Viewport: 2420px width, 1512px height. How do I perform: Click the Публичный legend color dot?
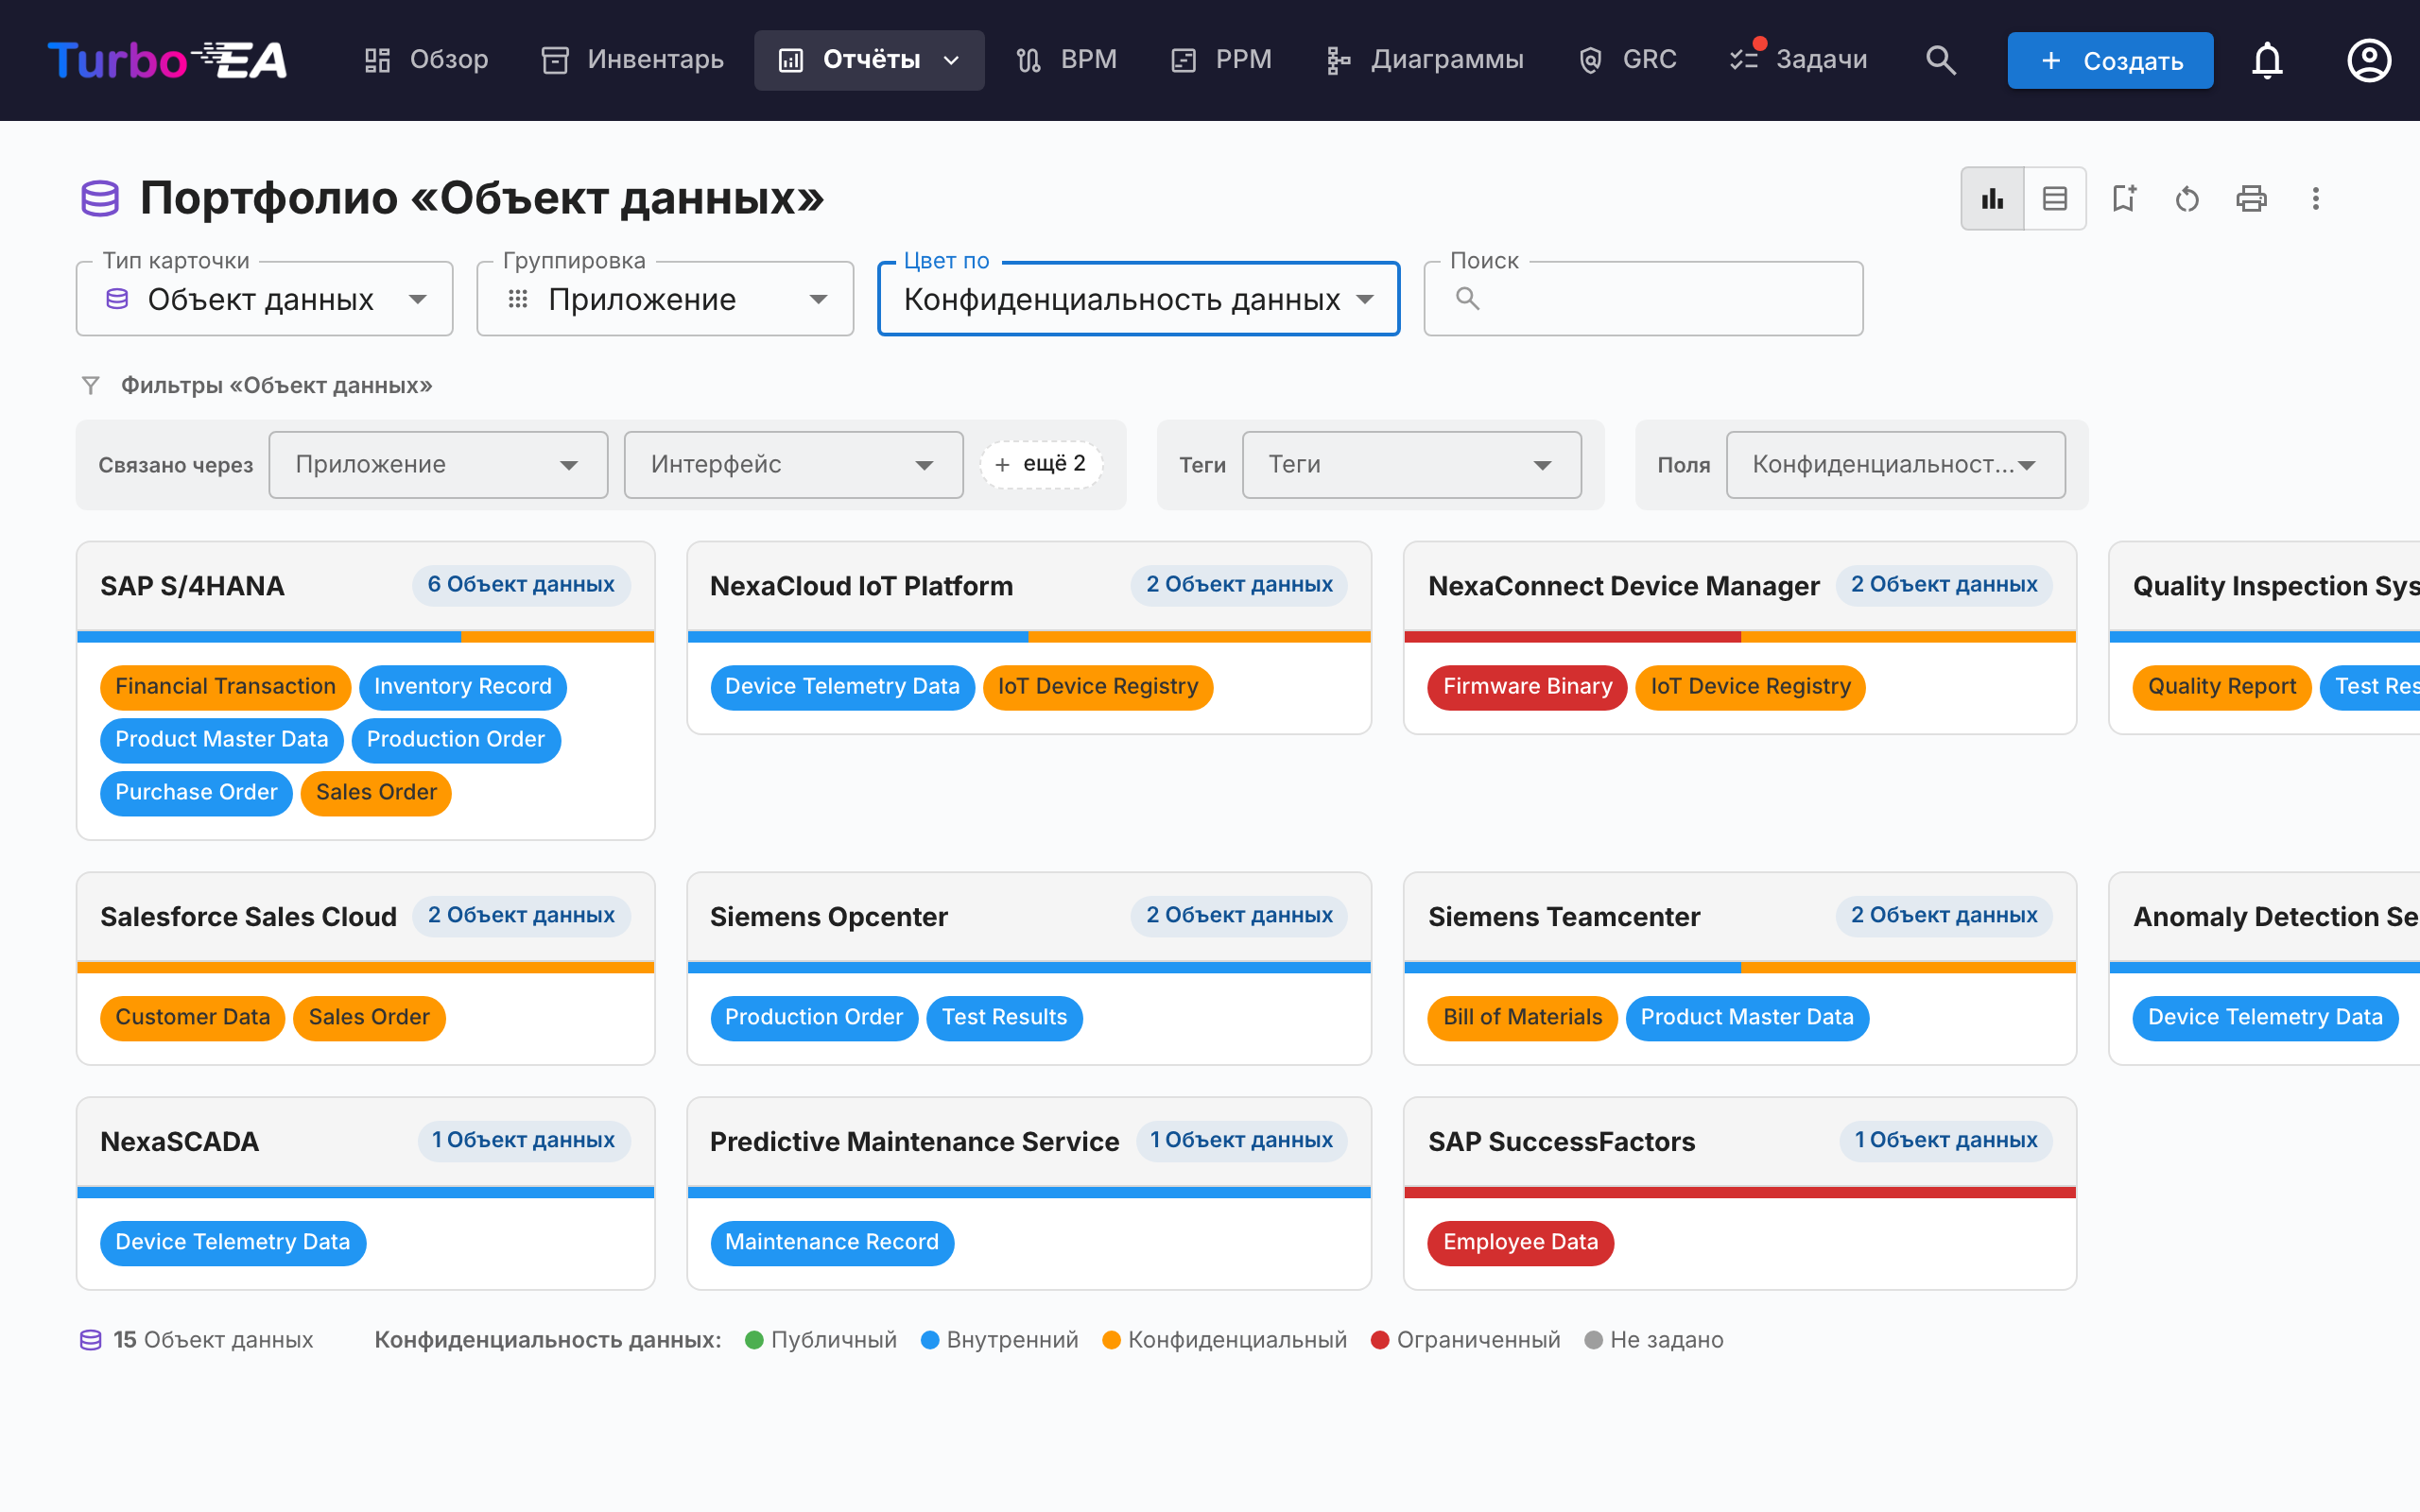[x=755, y=1340]
